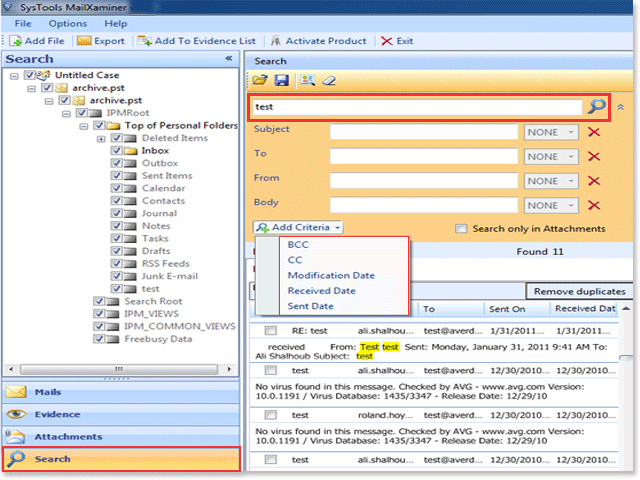Open the Options menu
Screen dimensions: 640x480
point(67,23)
